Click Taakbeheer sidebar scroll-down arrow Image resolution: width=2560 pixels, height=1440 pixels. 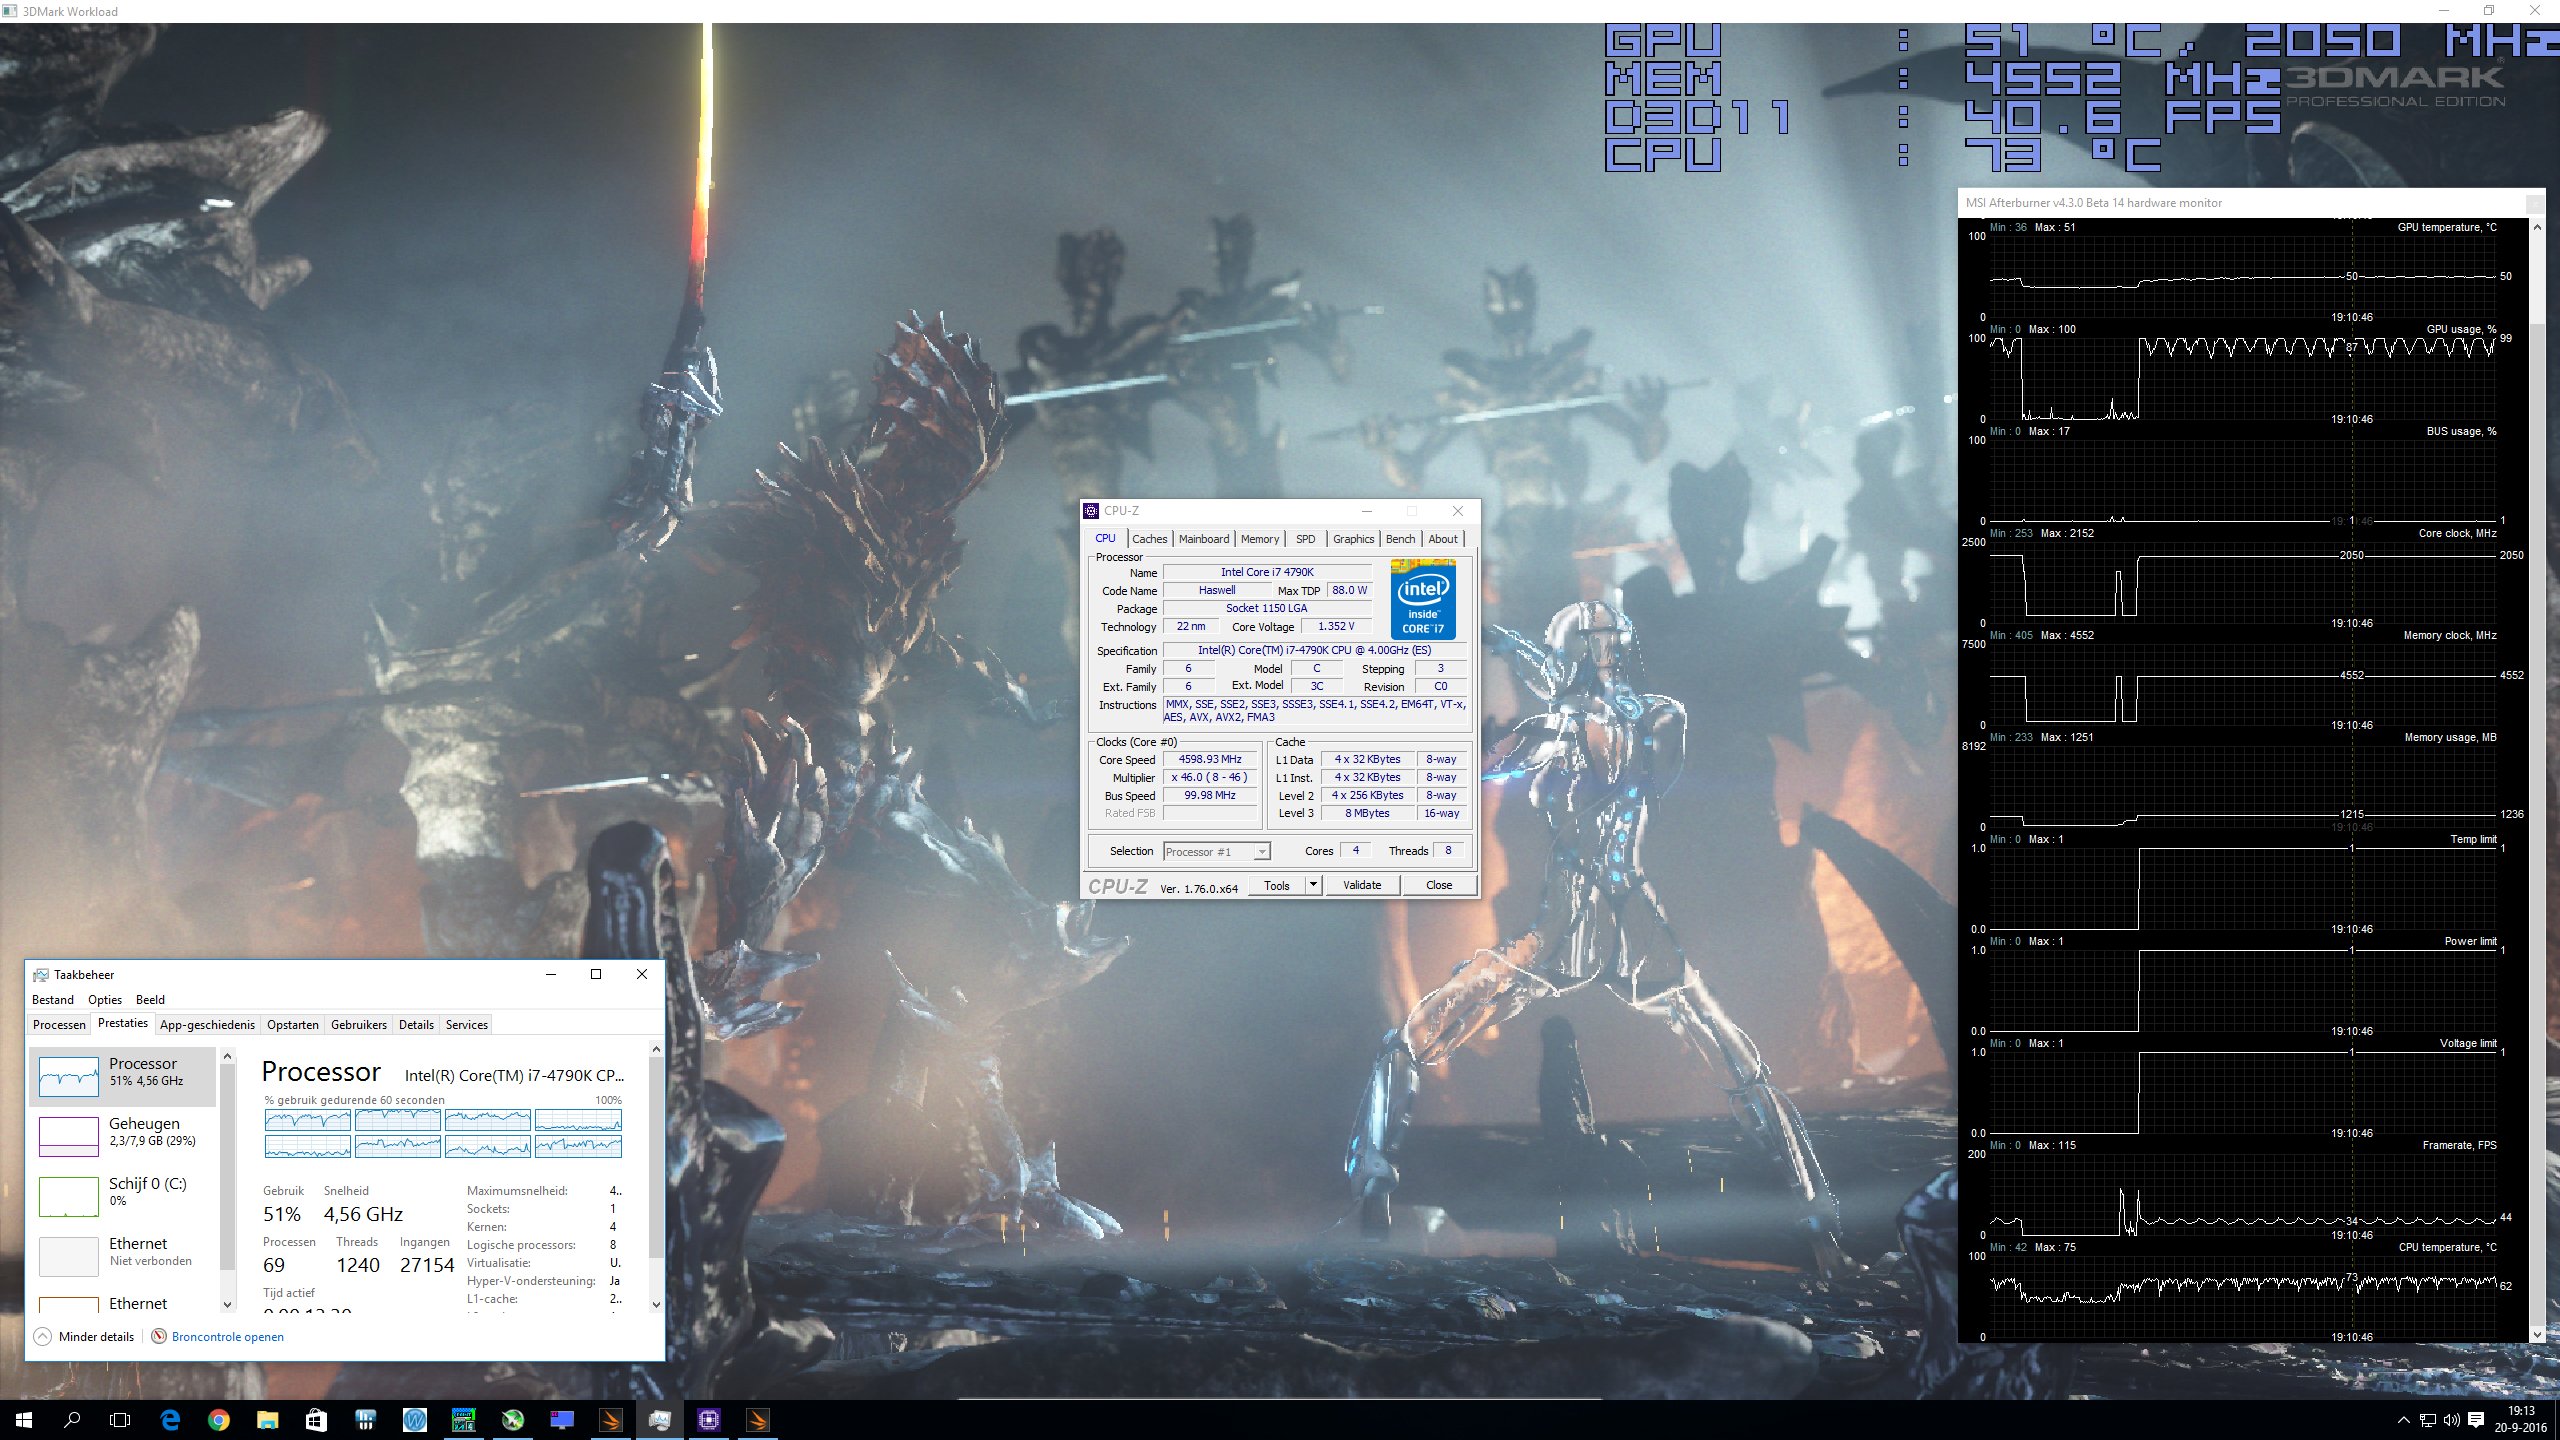[x=227, y=1304]
